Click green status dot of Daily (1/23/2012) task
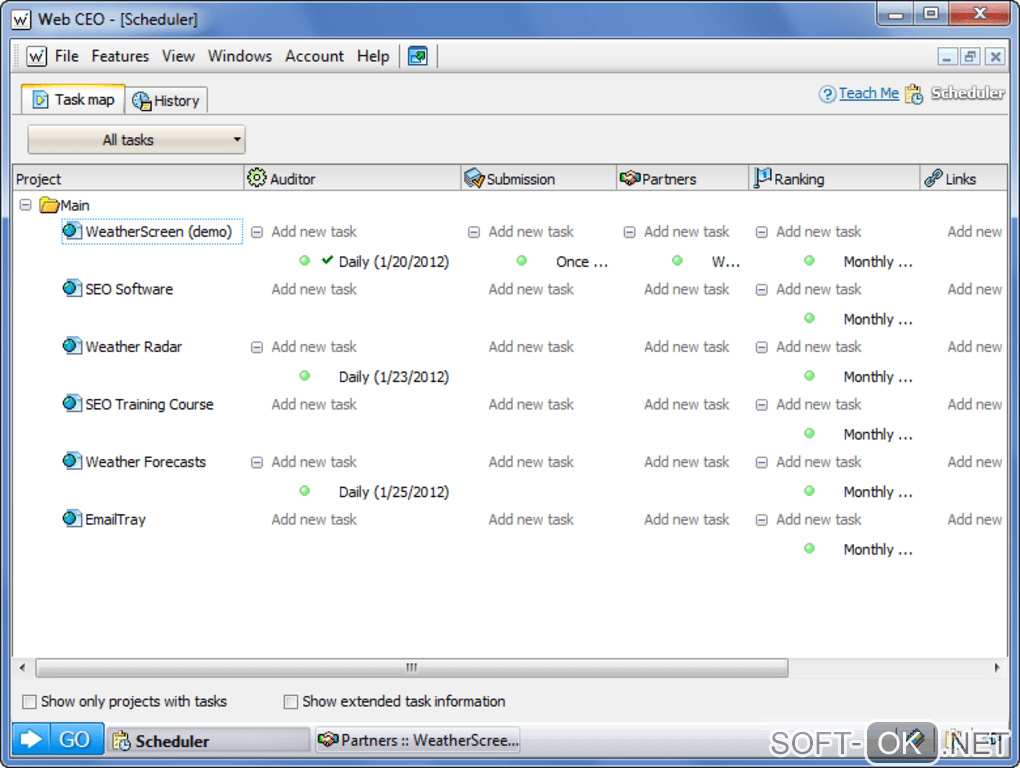This screenshot has height=768, width=1020. [304, 376]
